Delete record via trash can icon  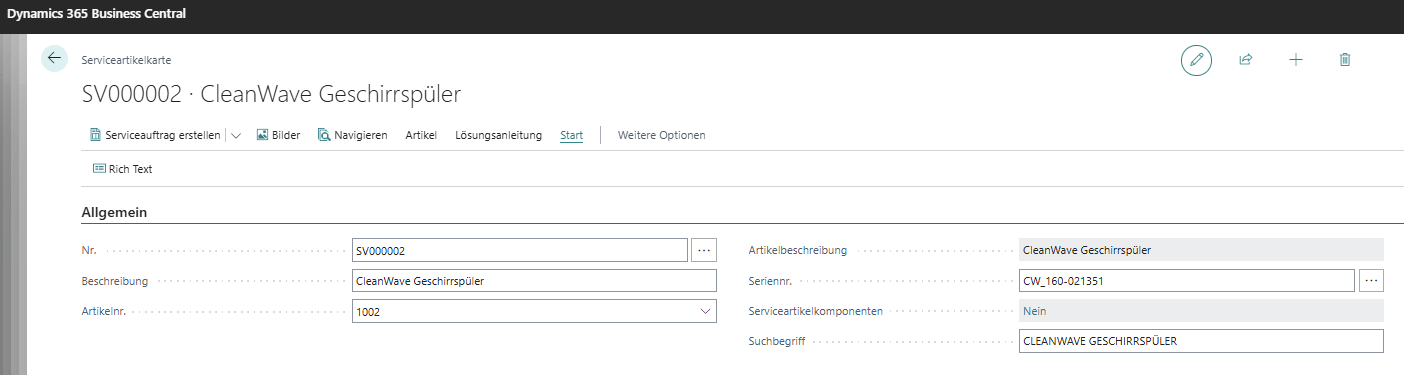coord(1345,60)
